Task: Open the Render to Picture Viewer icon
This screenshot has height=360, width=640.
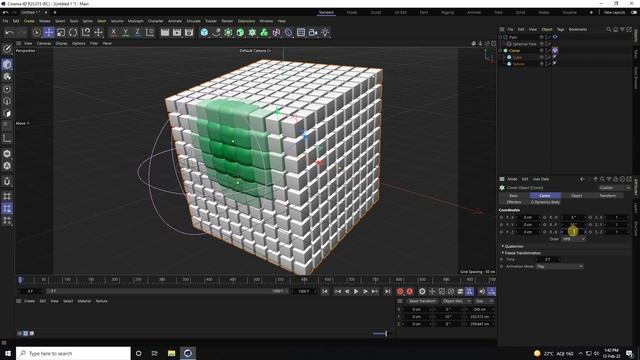Action: click(x=177, y=32)
